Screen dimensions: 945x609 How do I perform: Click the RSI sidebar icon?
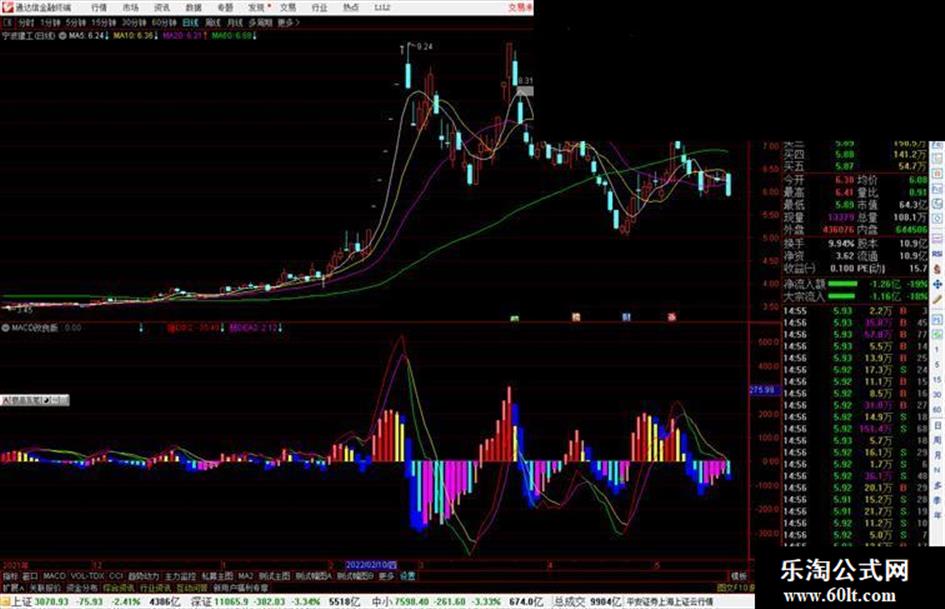pos(937,254)
